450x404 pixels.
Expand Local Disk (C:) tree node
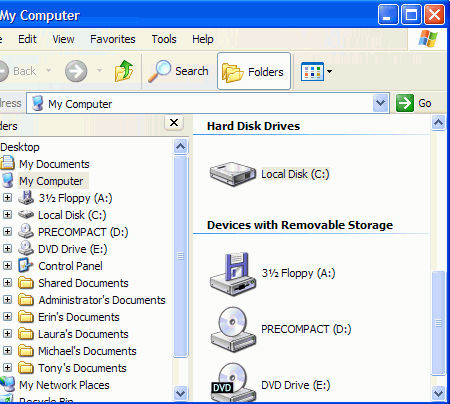(7, 215)
